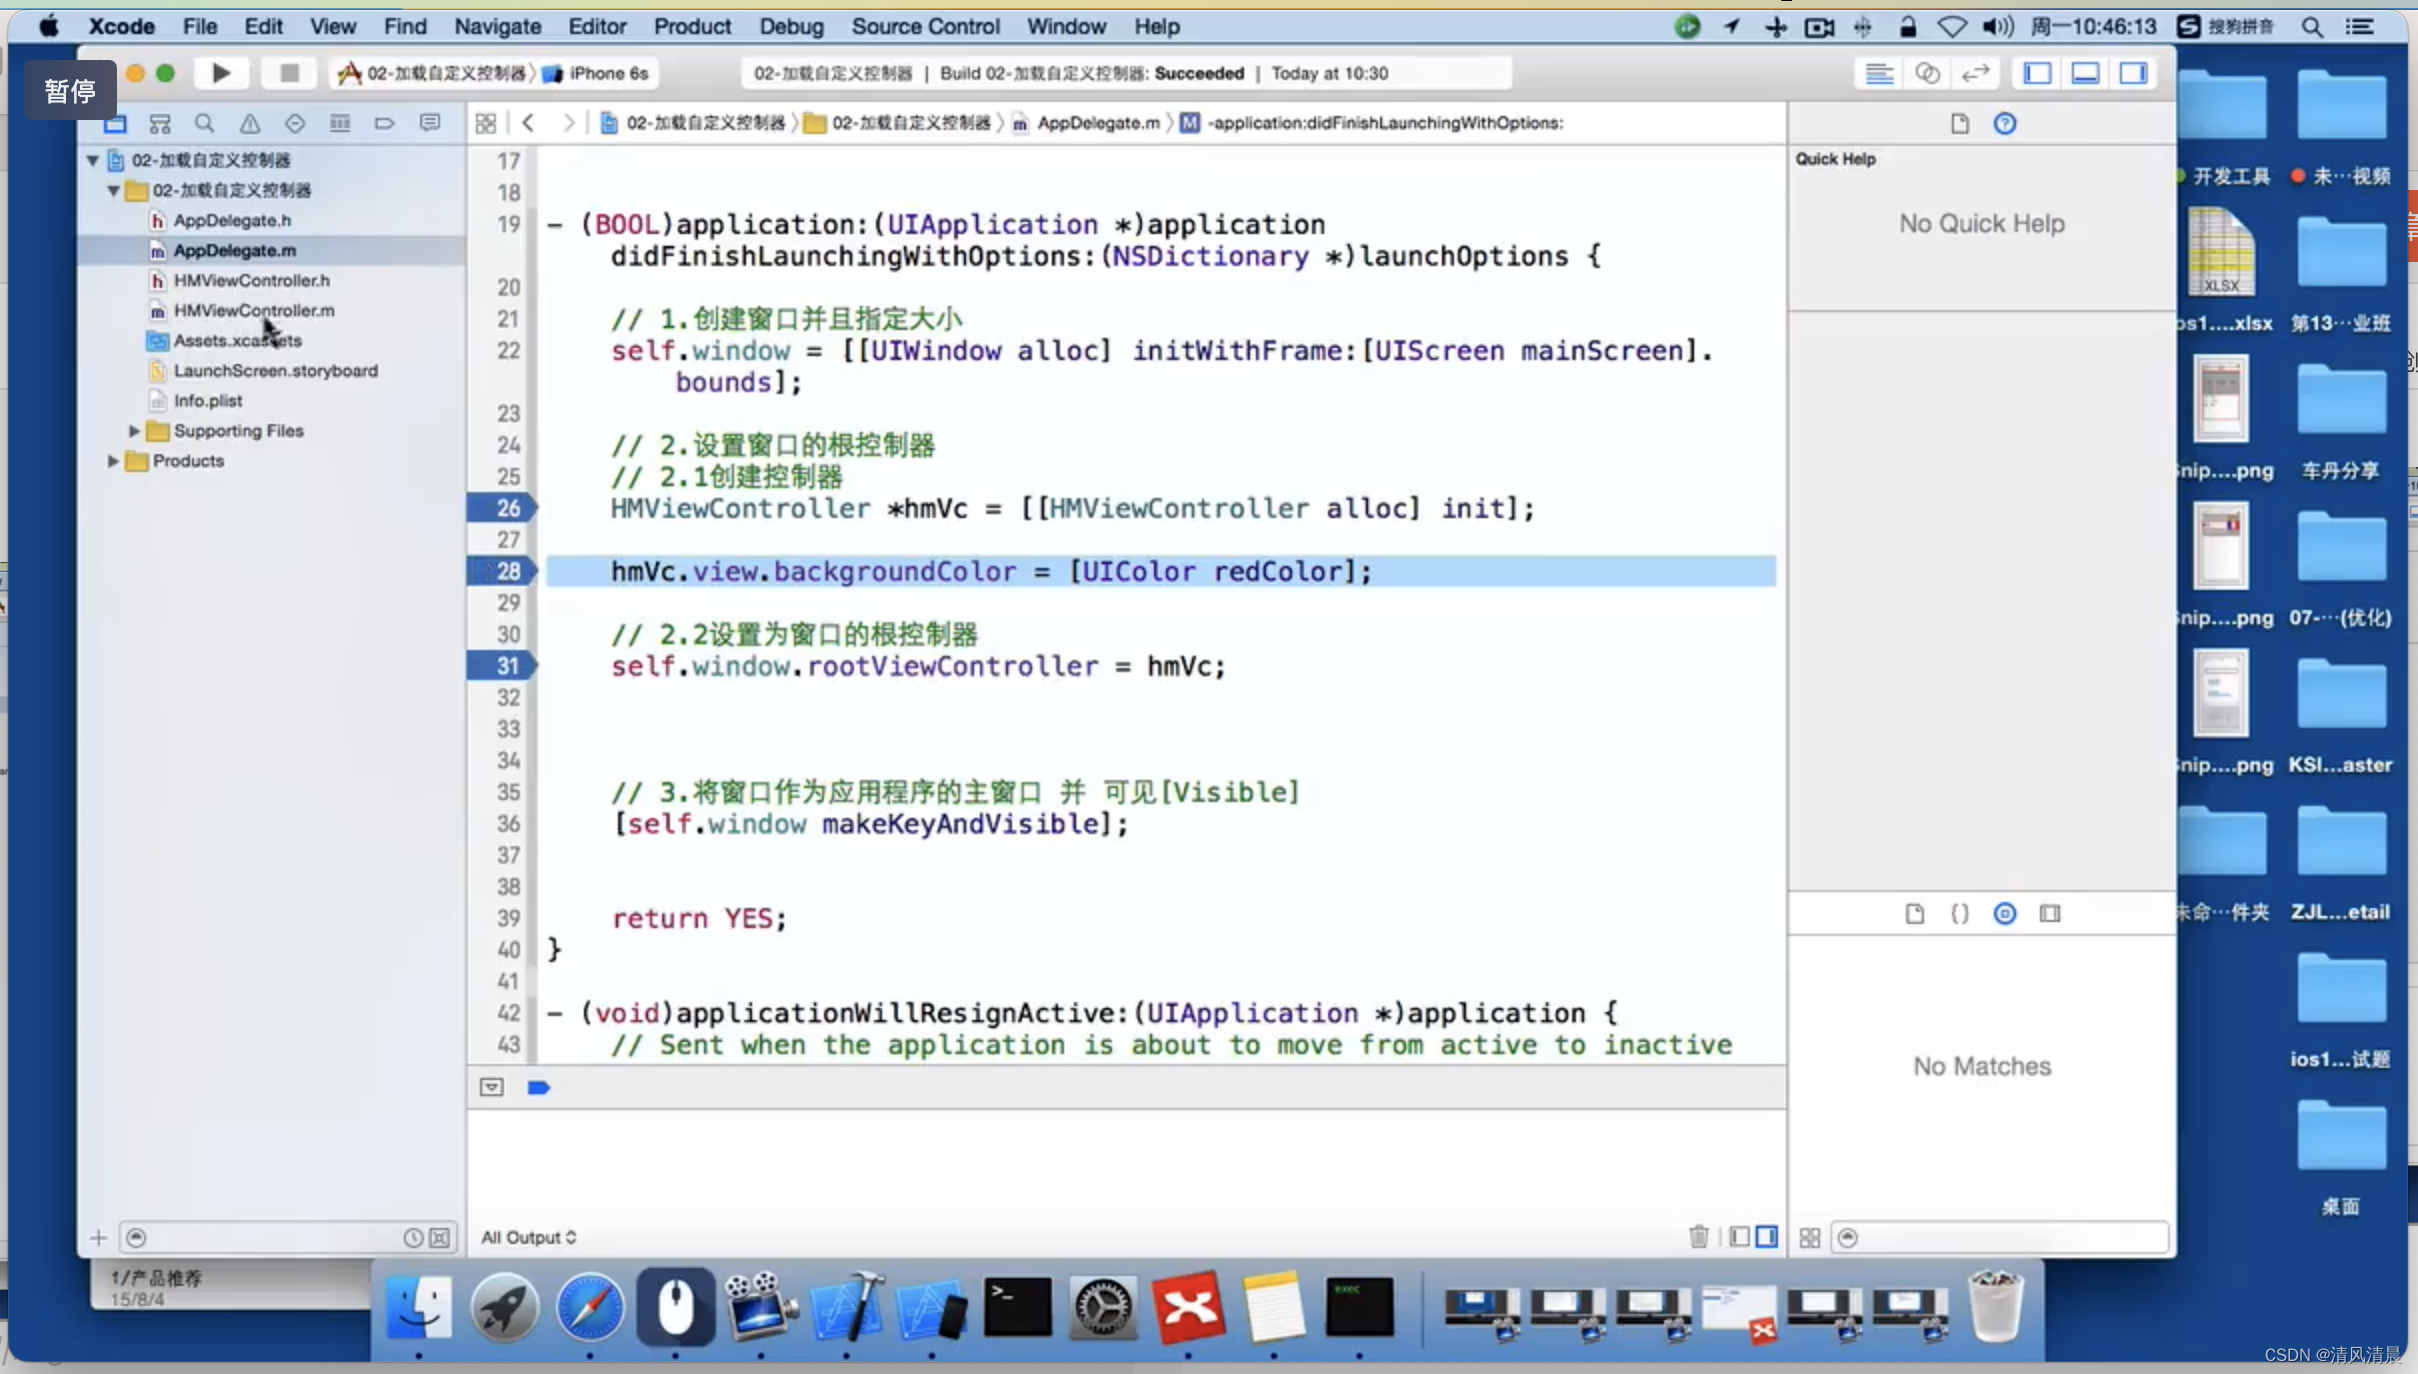
Task: Click the All Output dropdown filter
Action: pyautogui.click(x=526, y=1236)
